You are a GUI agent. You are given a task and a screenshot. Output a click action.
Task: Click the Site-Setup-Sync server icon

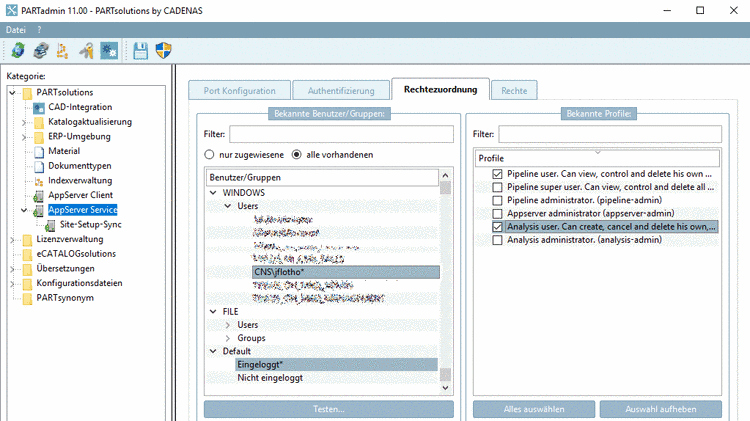(50, 225)
